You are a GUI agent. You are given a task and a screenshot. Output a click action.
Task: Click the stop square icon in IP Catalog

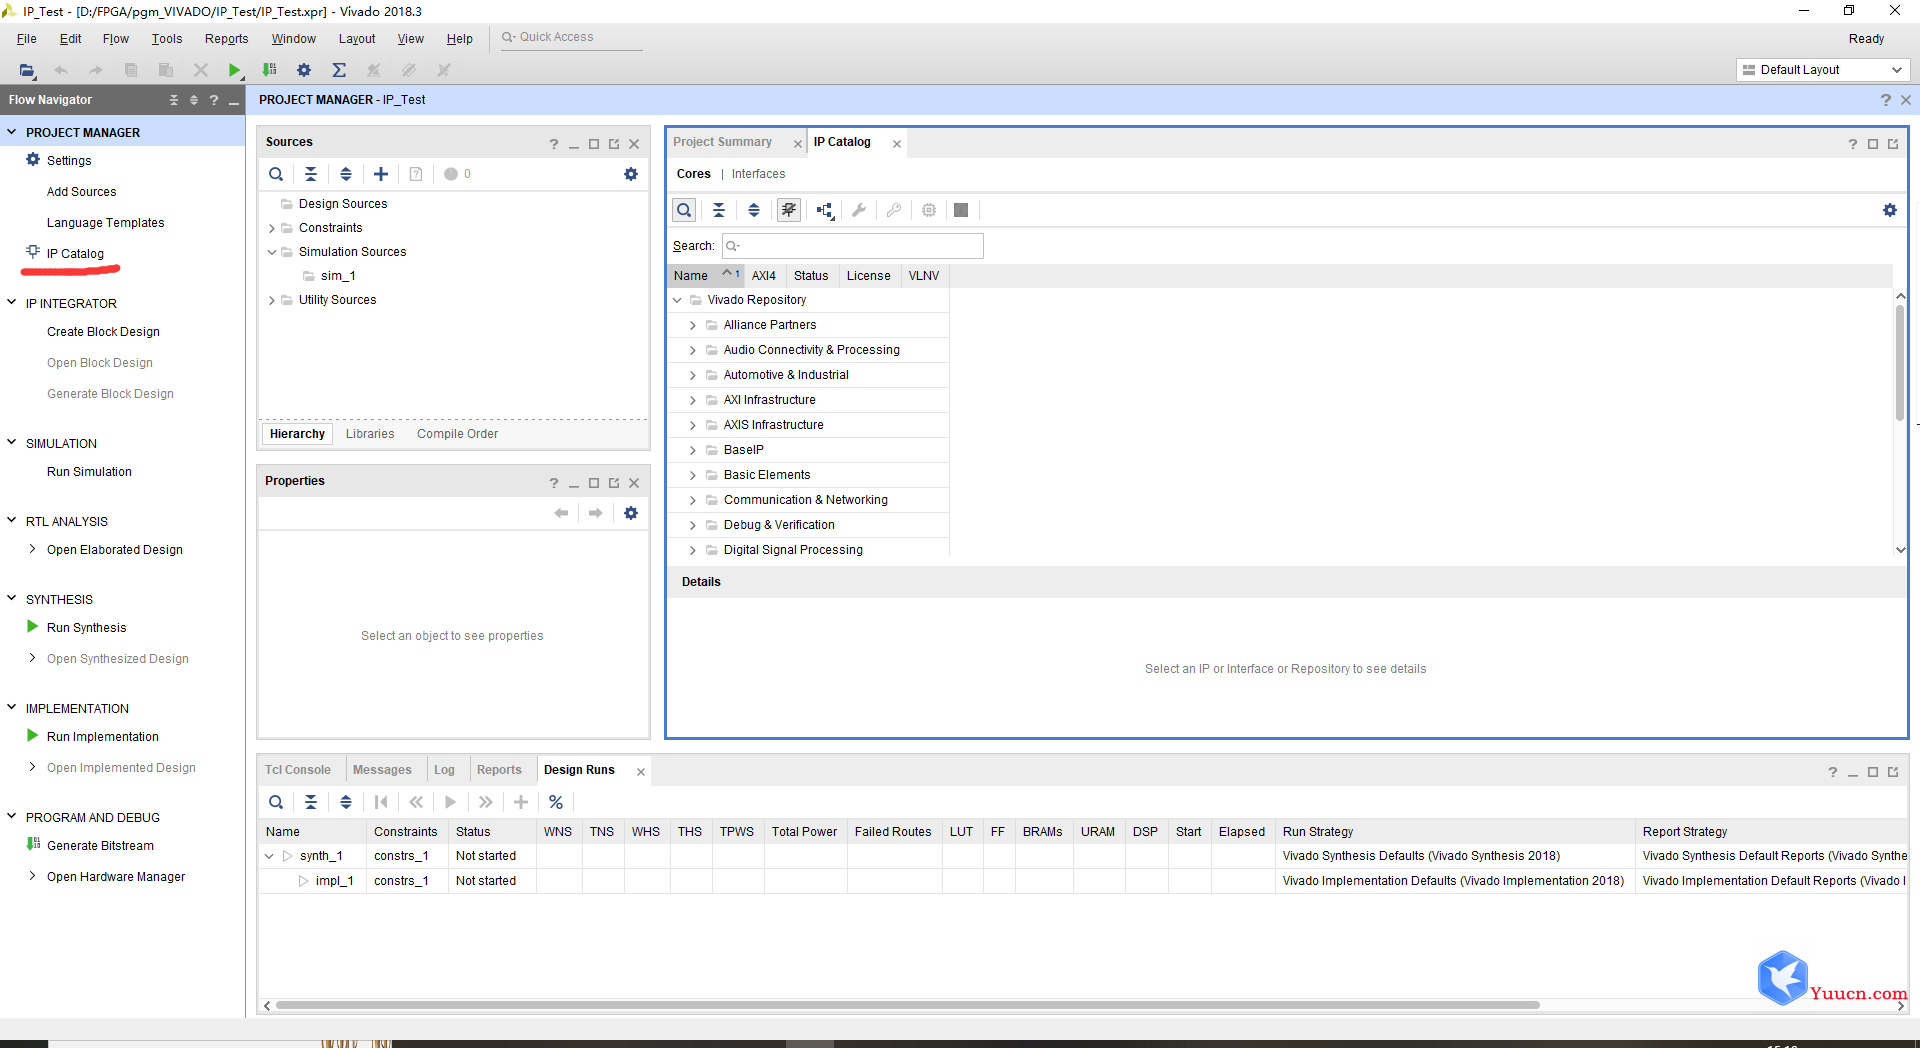(961, 210)
